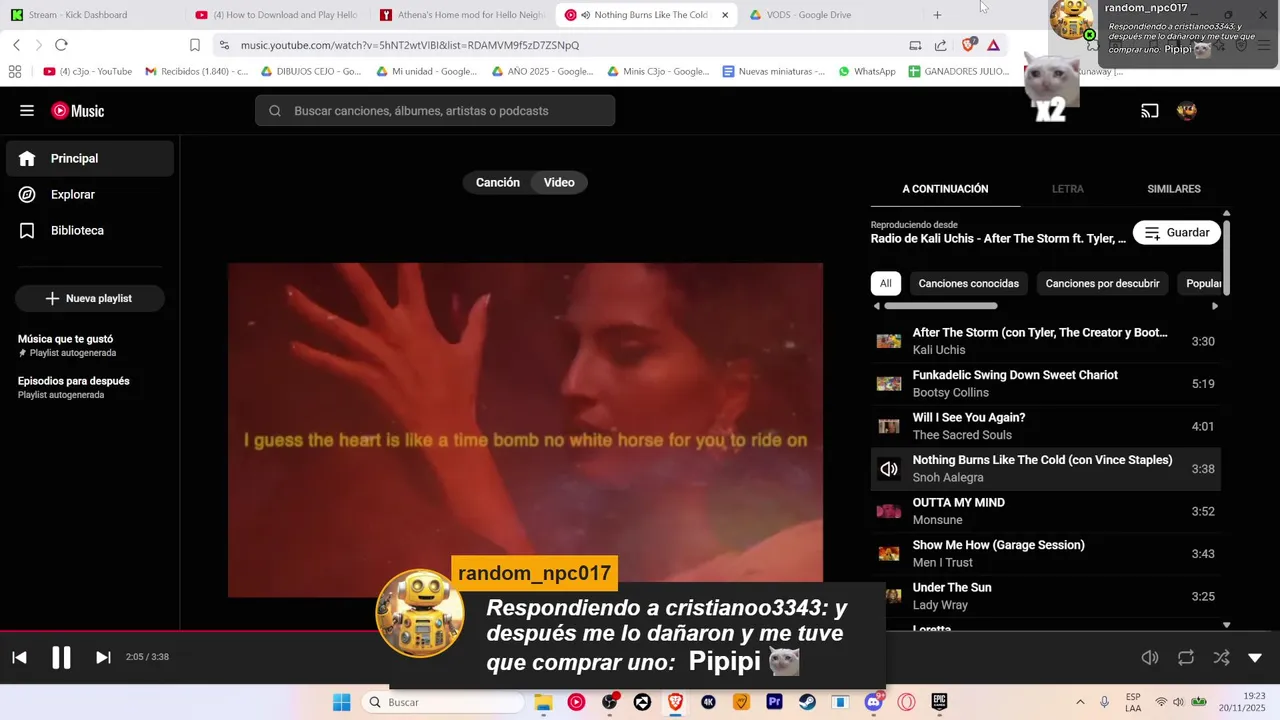This screenshot has height=720, width=1280.
Task: Open Biblioteca in the sidebar
Action: [90, 231]
